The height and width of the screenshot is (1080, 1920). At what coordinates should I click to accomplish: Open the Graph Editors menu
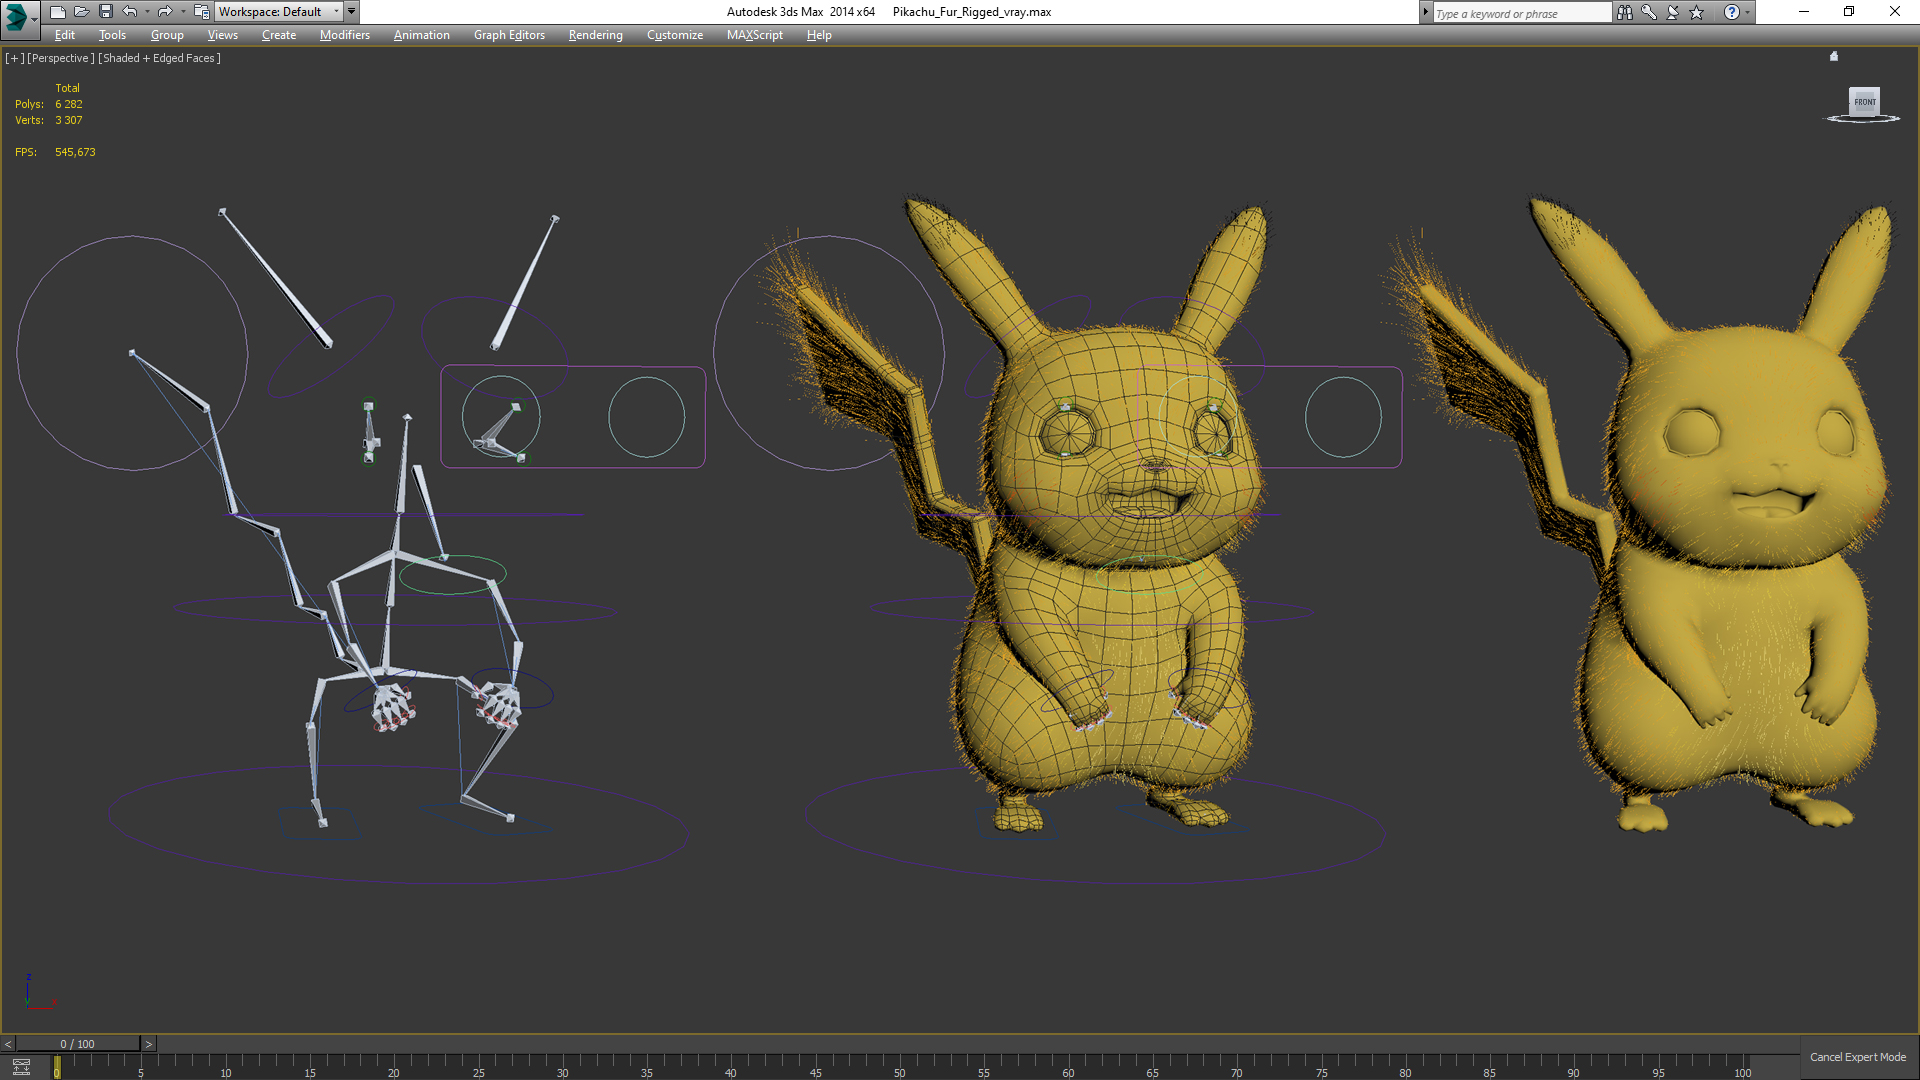click(509, 35)
